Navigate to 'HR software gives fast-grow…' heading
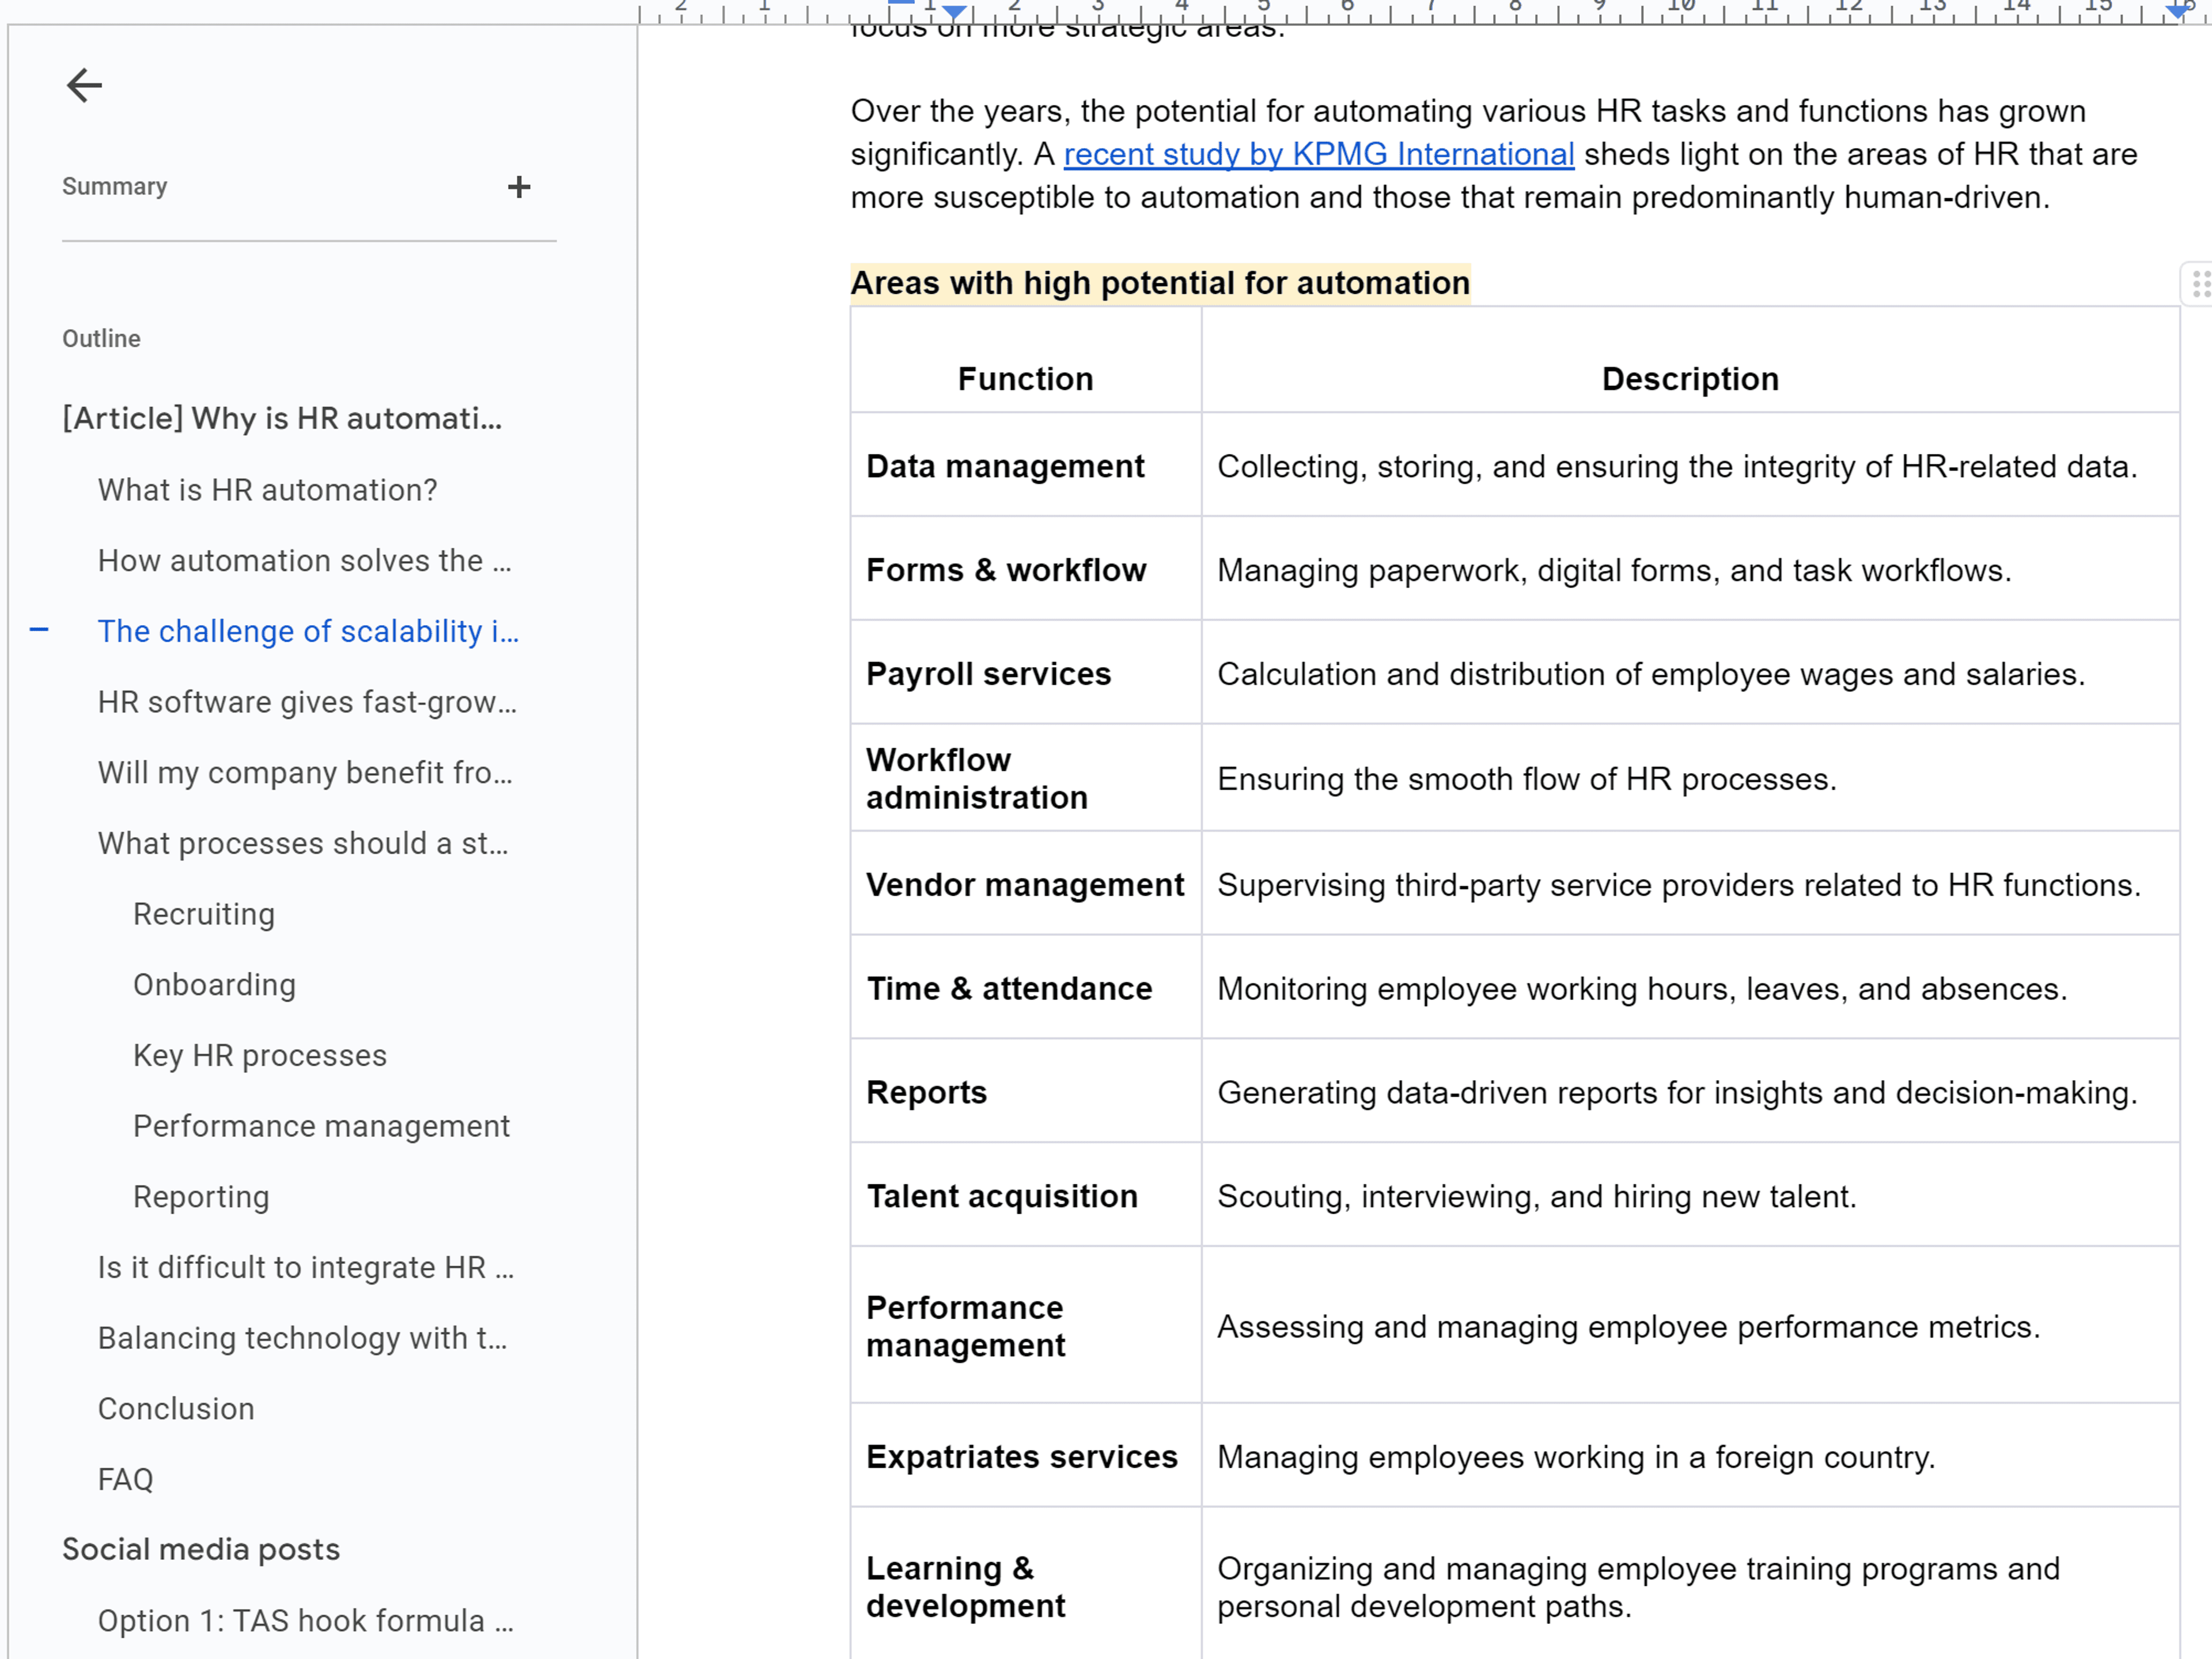Screen dimensions: 2212x1659 coord(307,702)
